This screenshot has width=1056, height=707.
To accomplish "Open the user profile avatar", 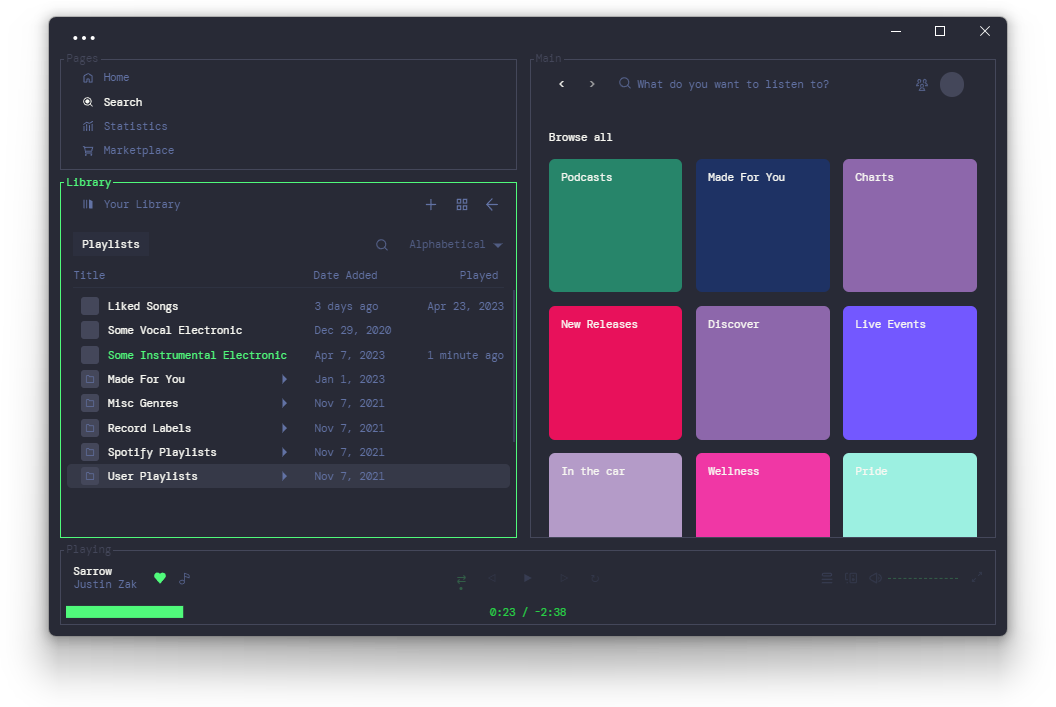I will tap(952, 85).
